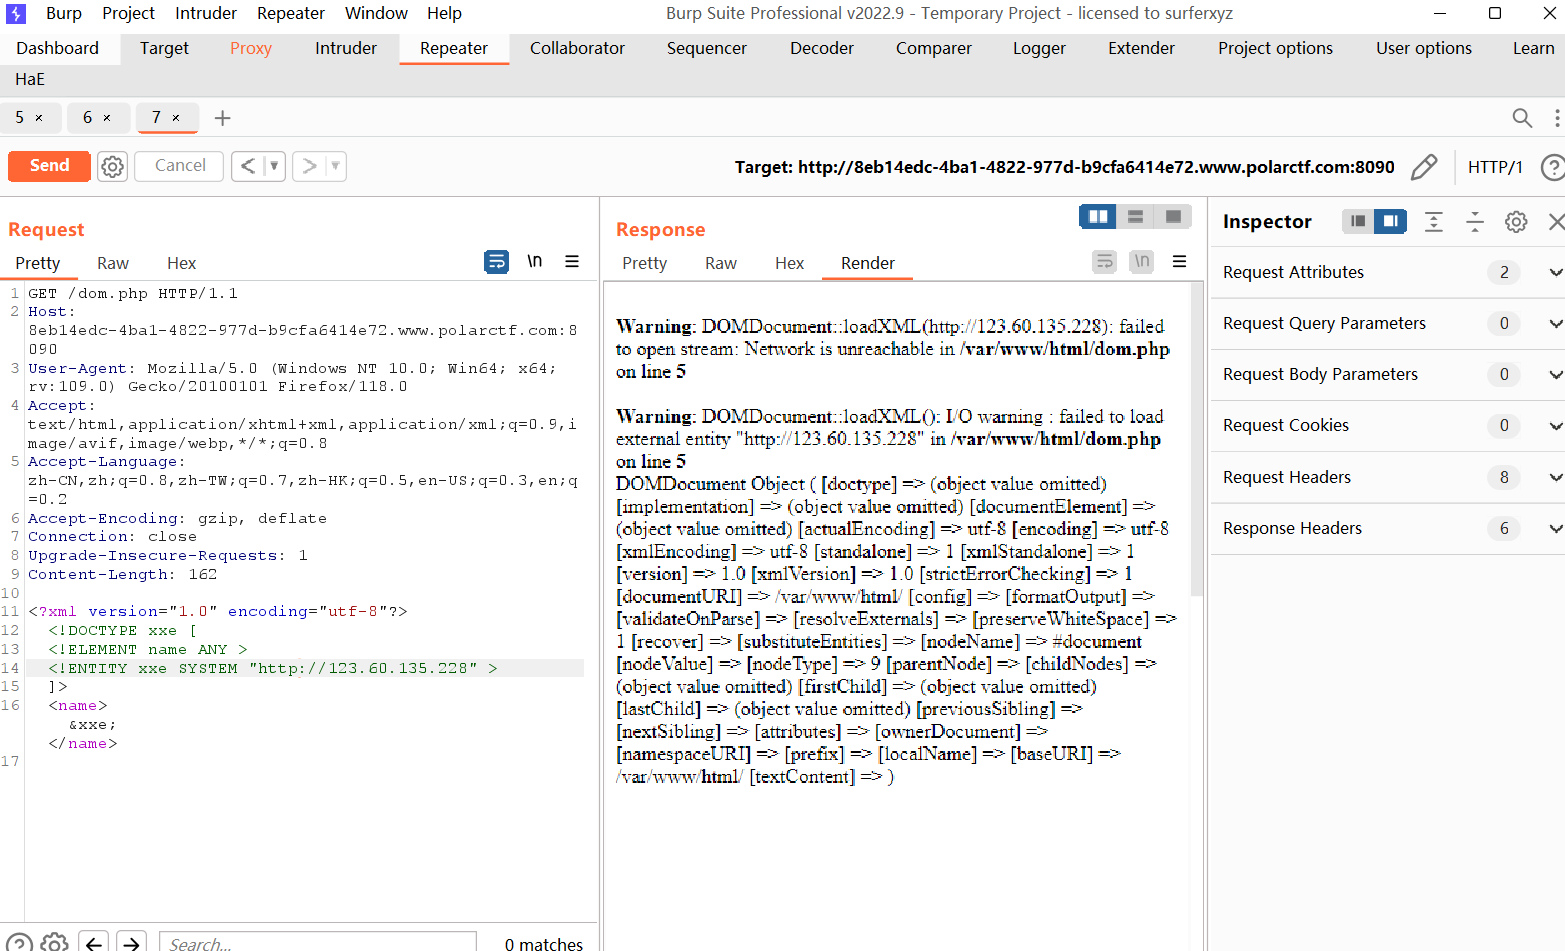Image resolution: width=1565 pixels, height=951 pixels.
Task: Open the Project menu
Action: [x=128, y=13]
